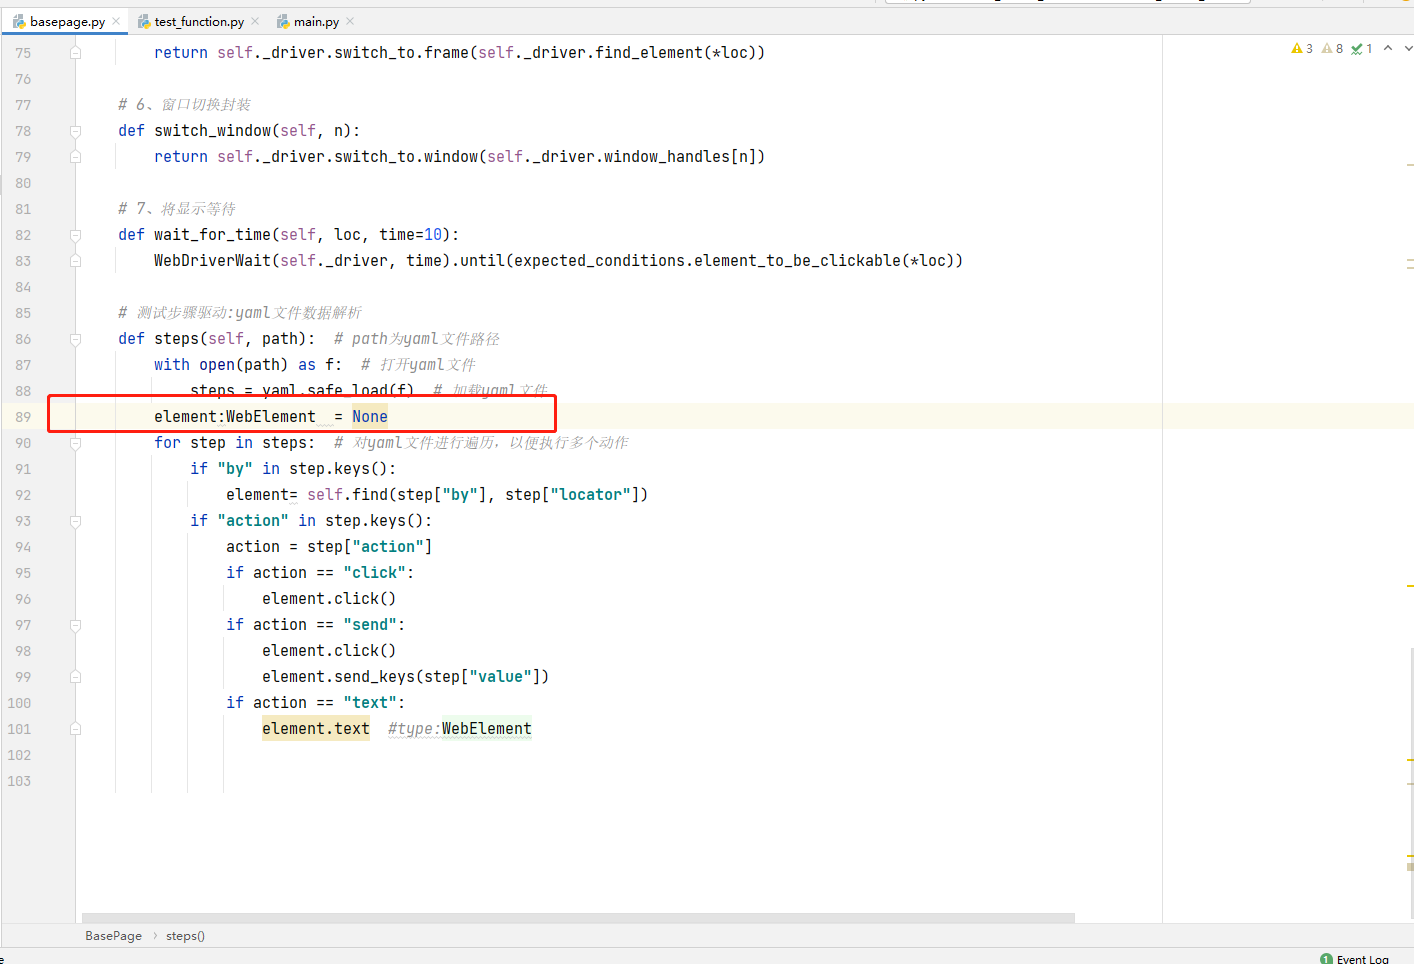1414x964 pixels.
Task: Open the main.py editor tab
Action: click(315, 21)
